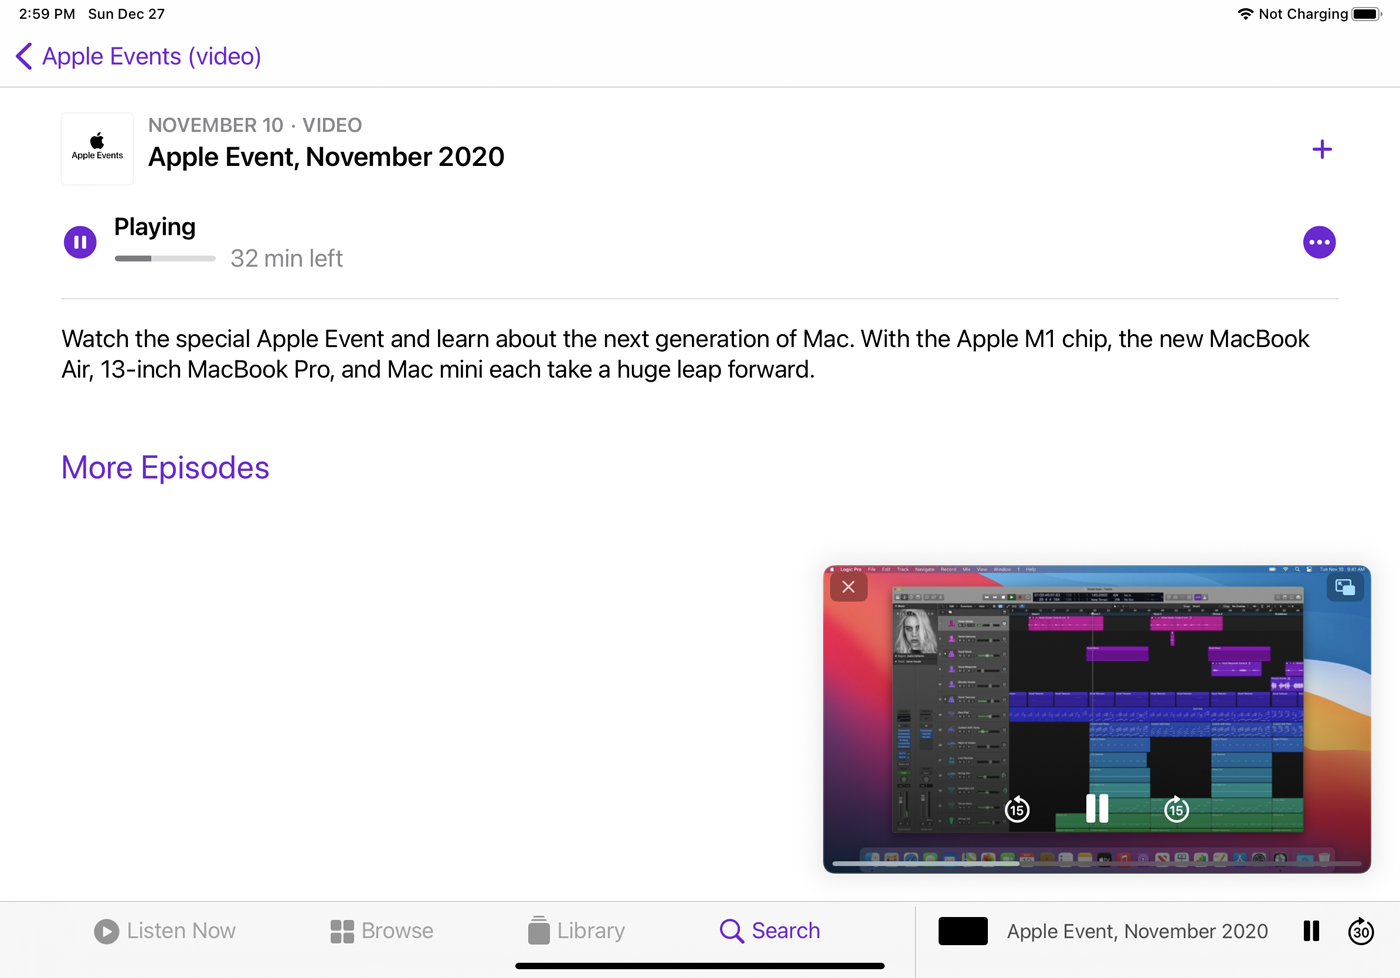Add episode with the plus icon
Screen dimensions: 1400x978
click(x=1322, y=149)
